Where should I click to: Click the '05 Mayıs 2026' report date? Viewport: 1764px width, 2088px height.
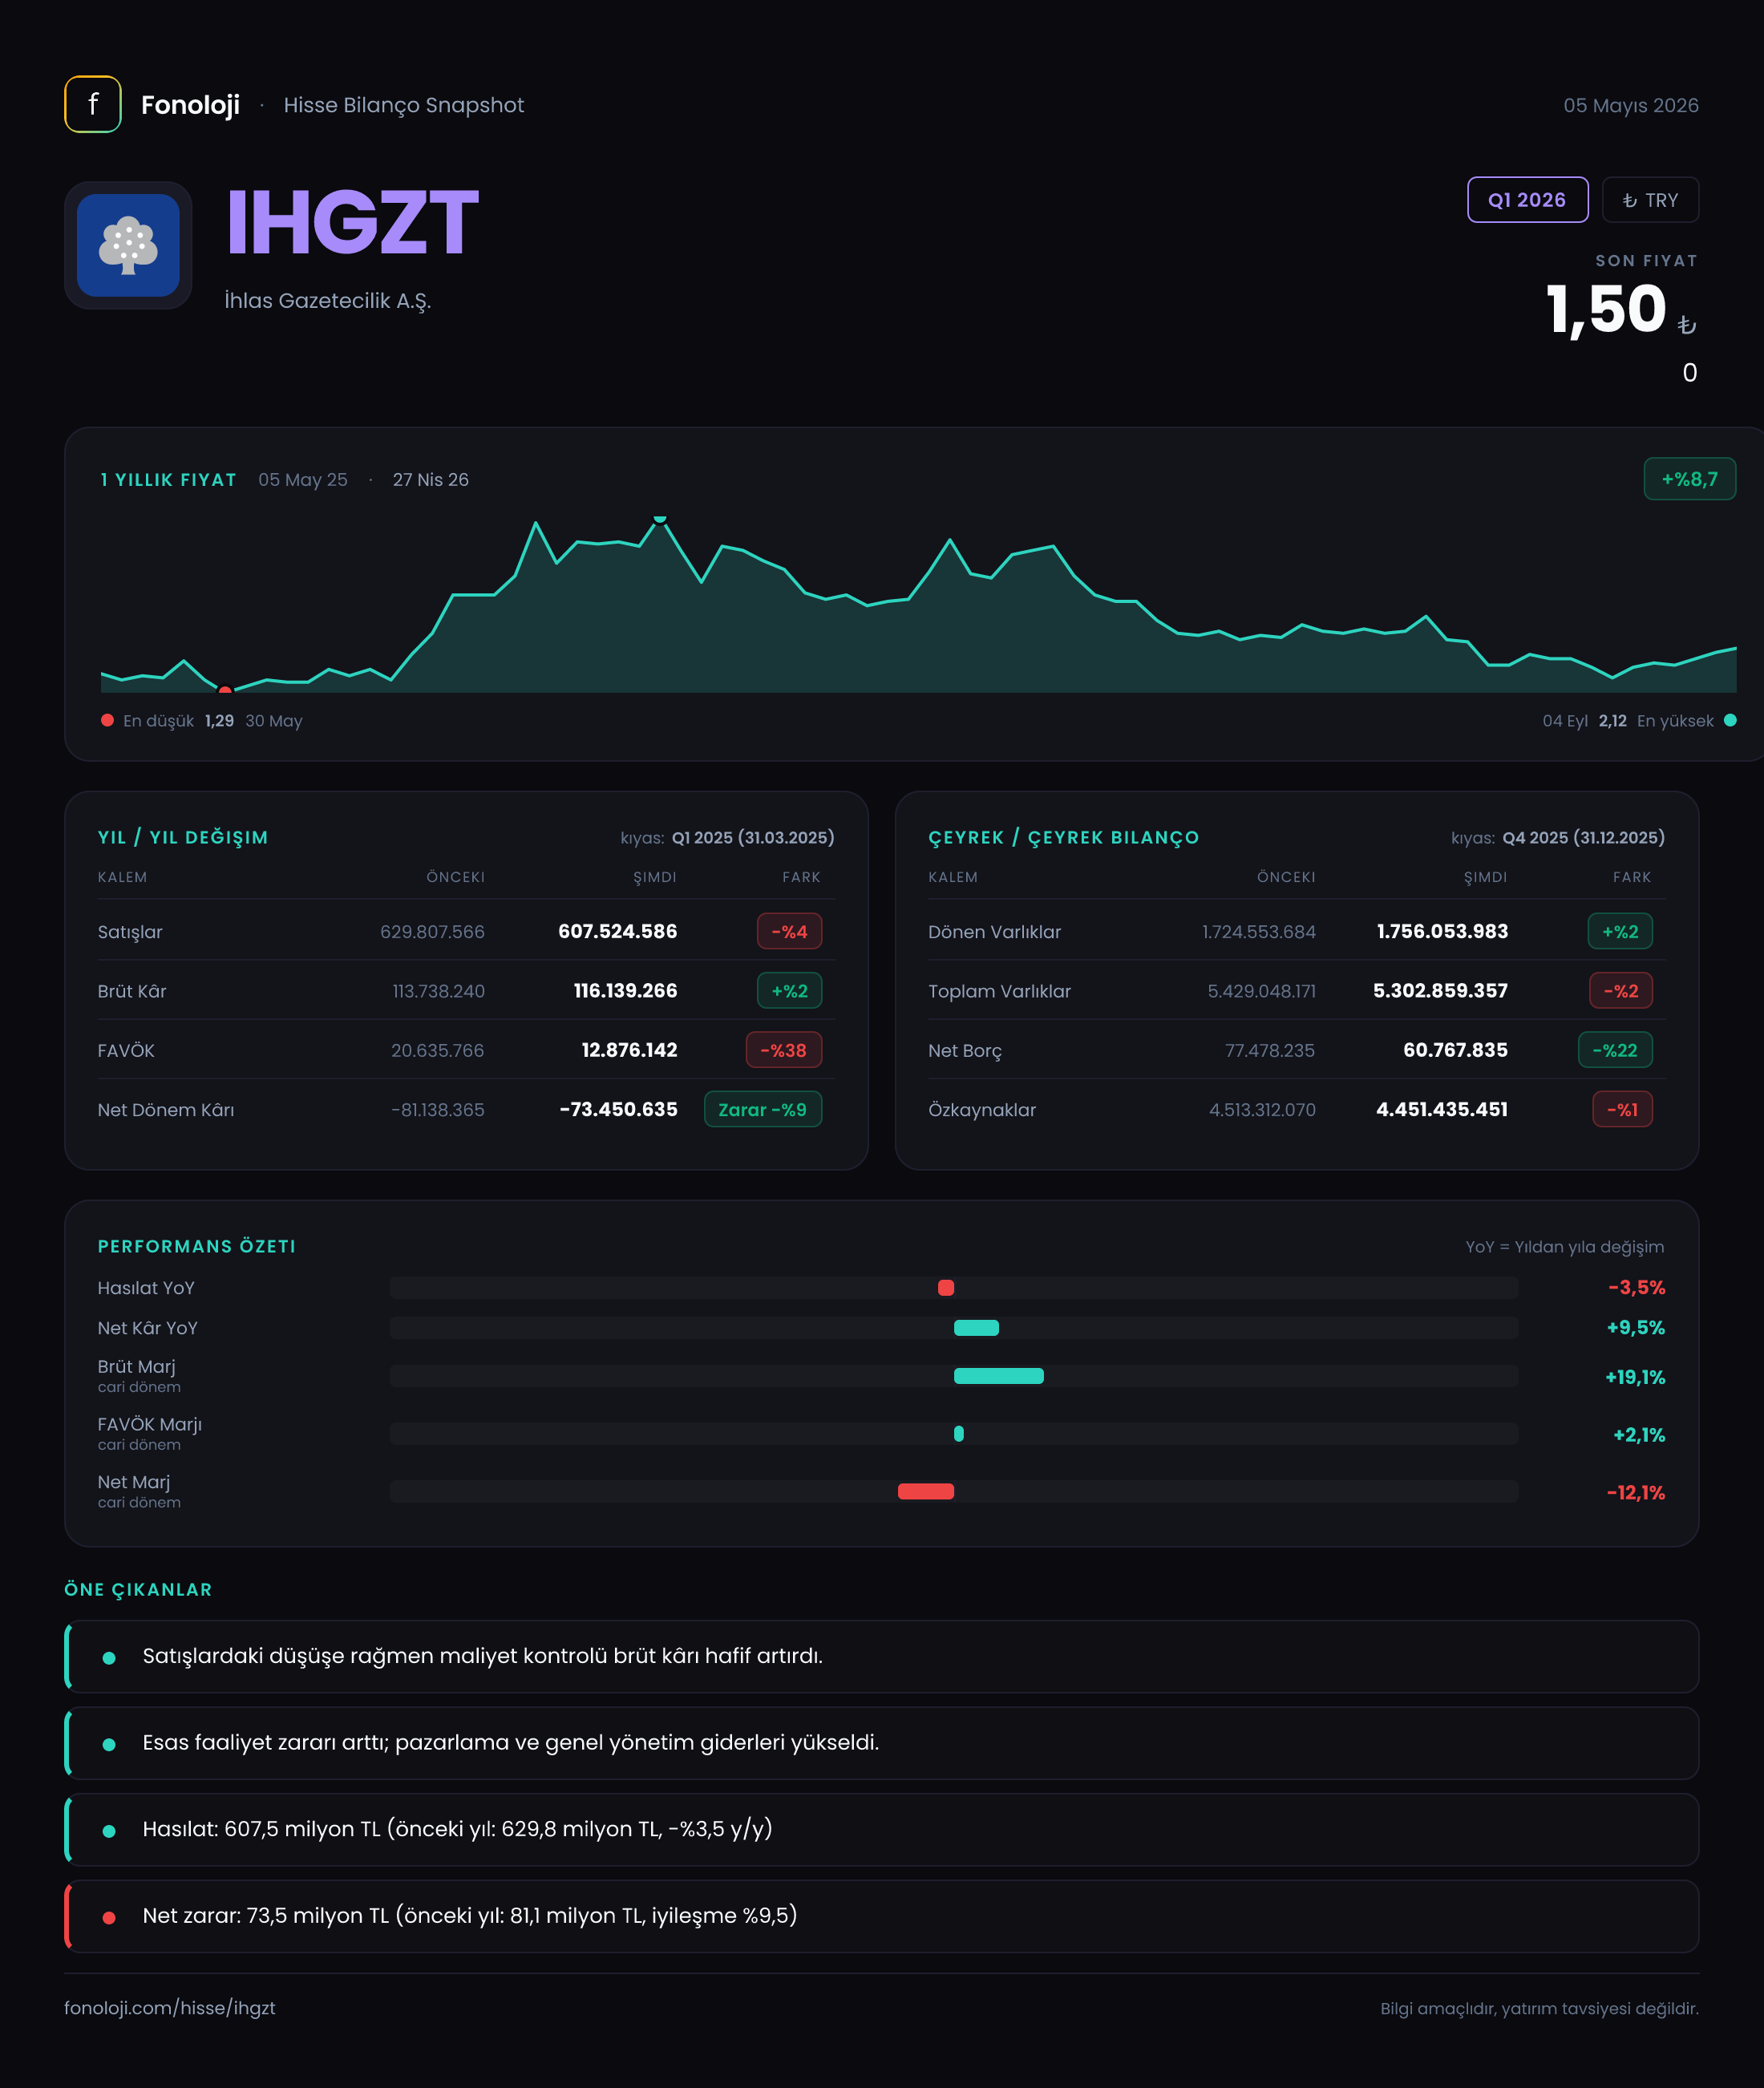pos(1631,105)
